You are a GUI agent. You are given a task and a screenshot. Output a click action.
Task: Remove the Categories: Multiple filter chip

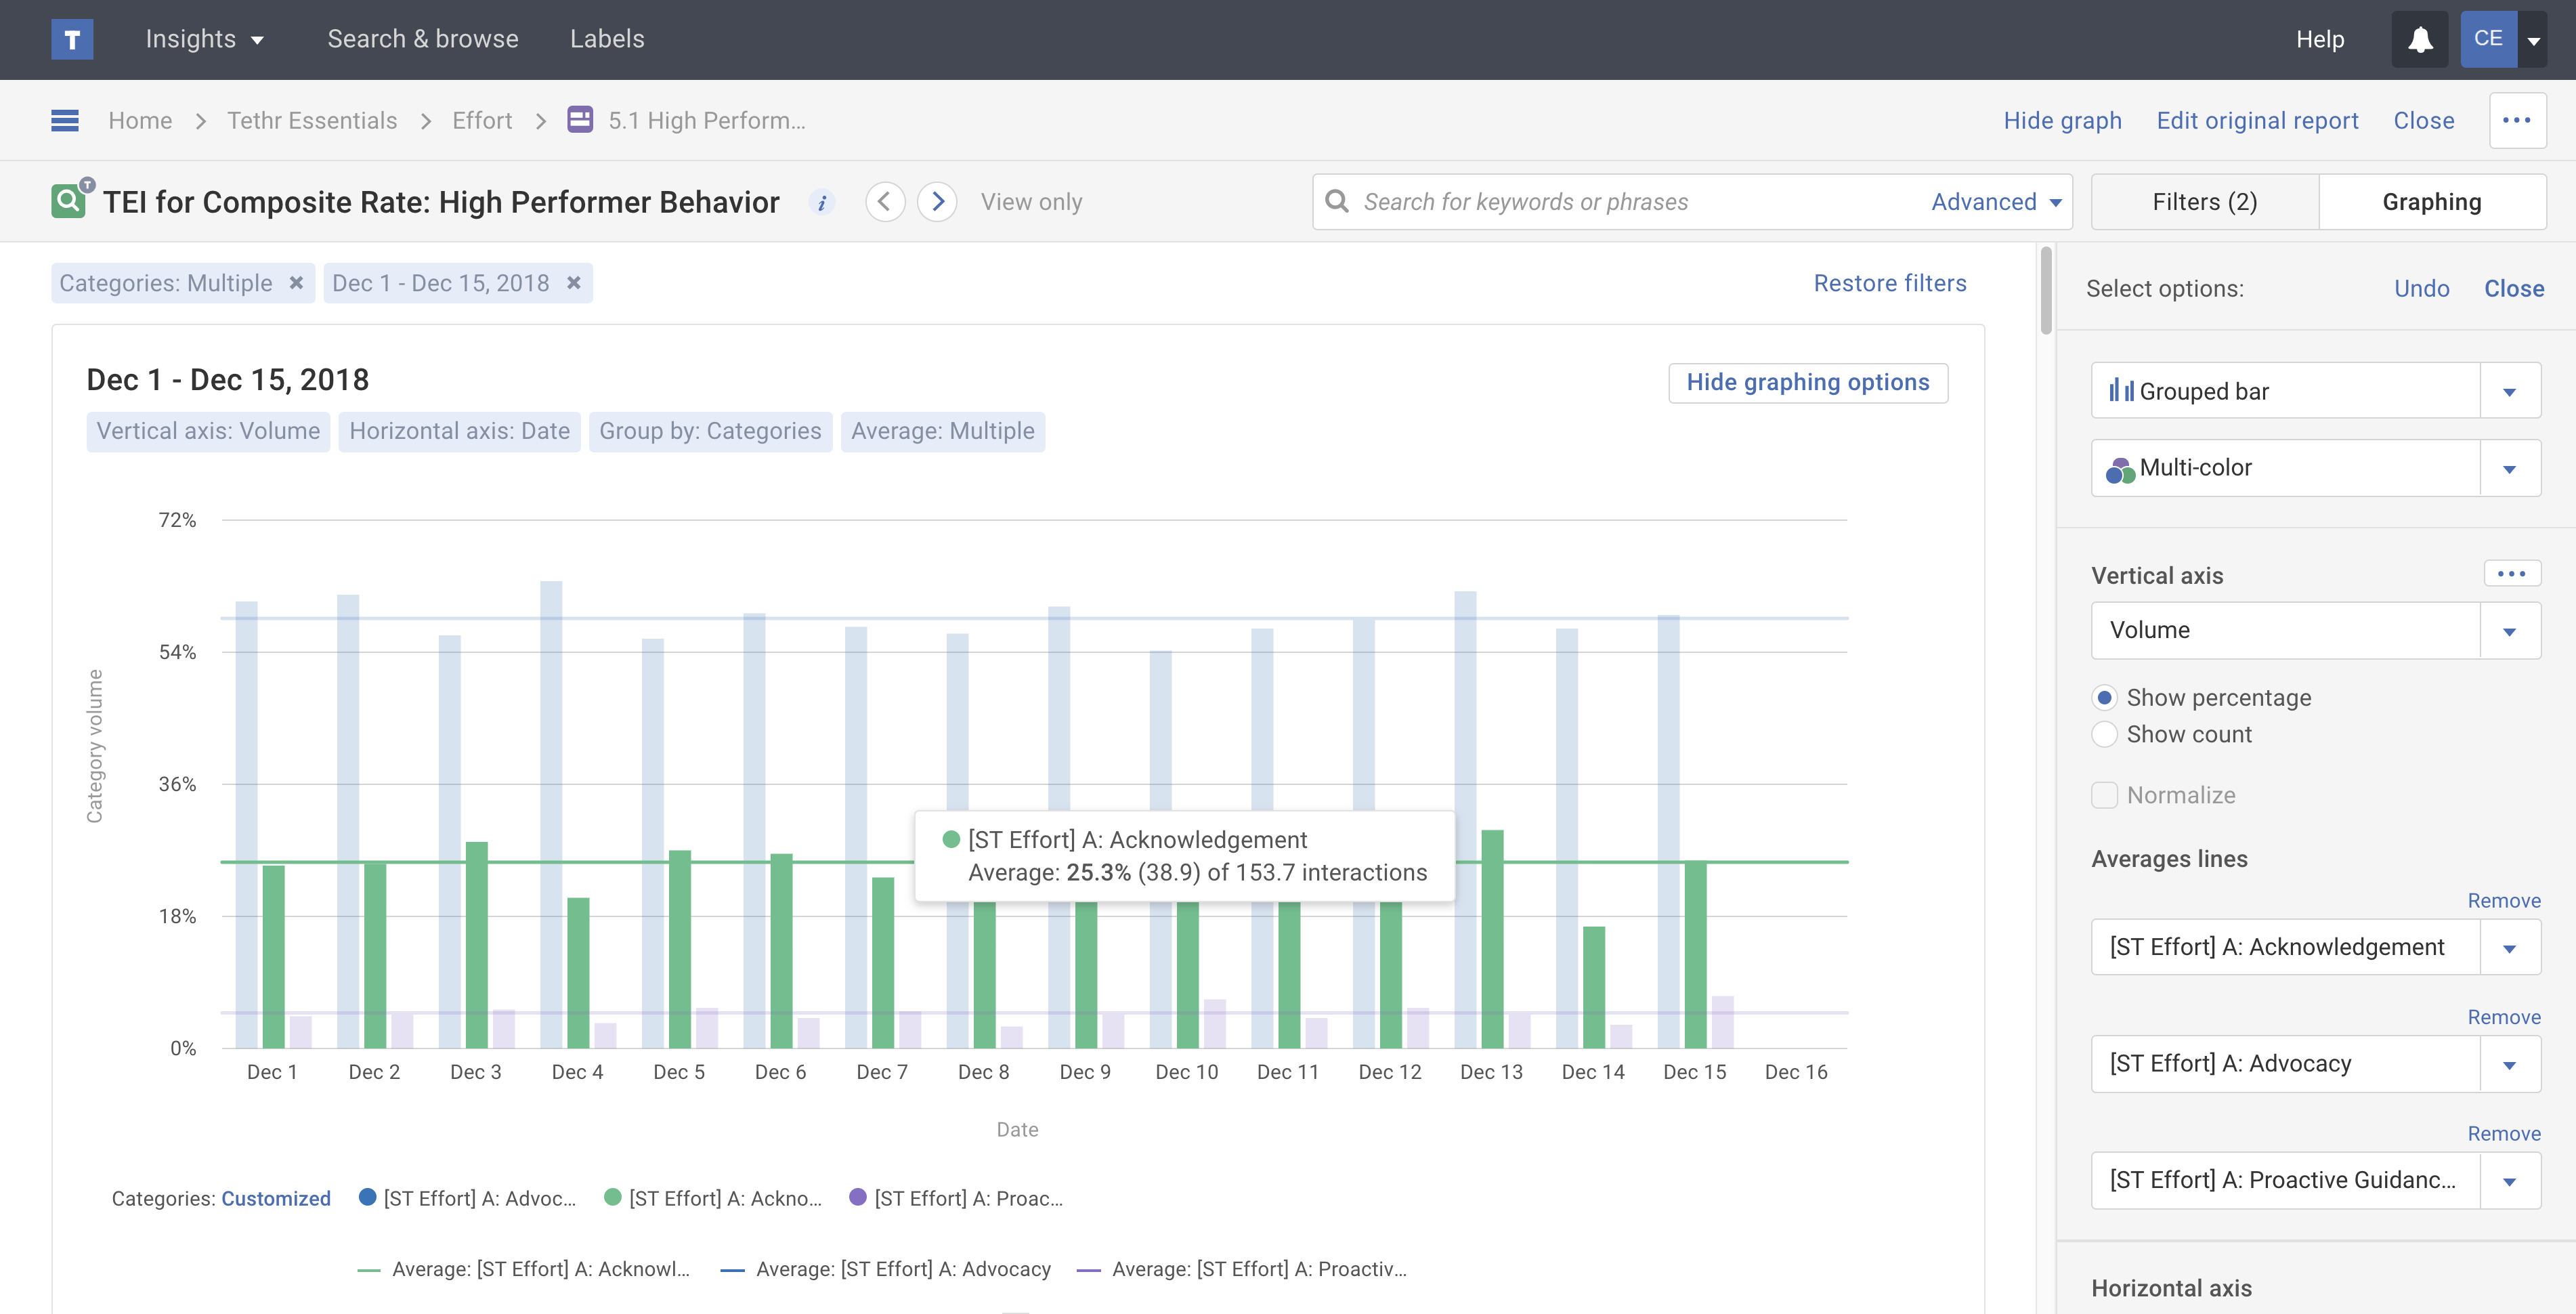(x=296, y=283)
